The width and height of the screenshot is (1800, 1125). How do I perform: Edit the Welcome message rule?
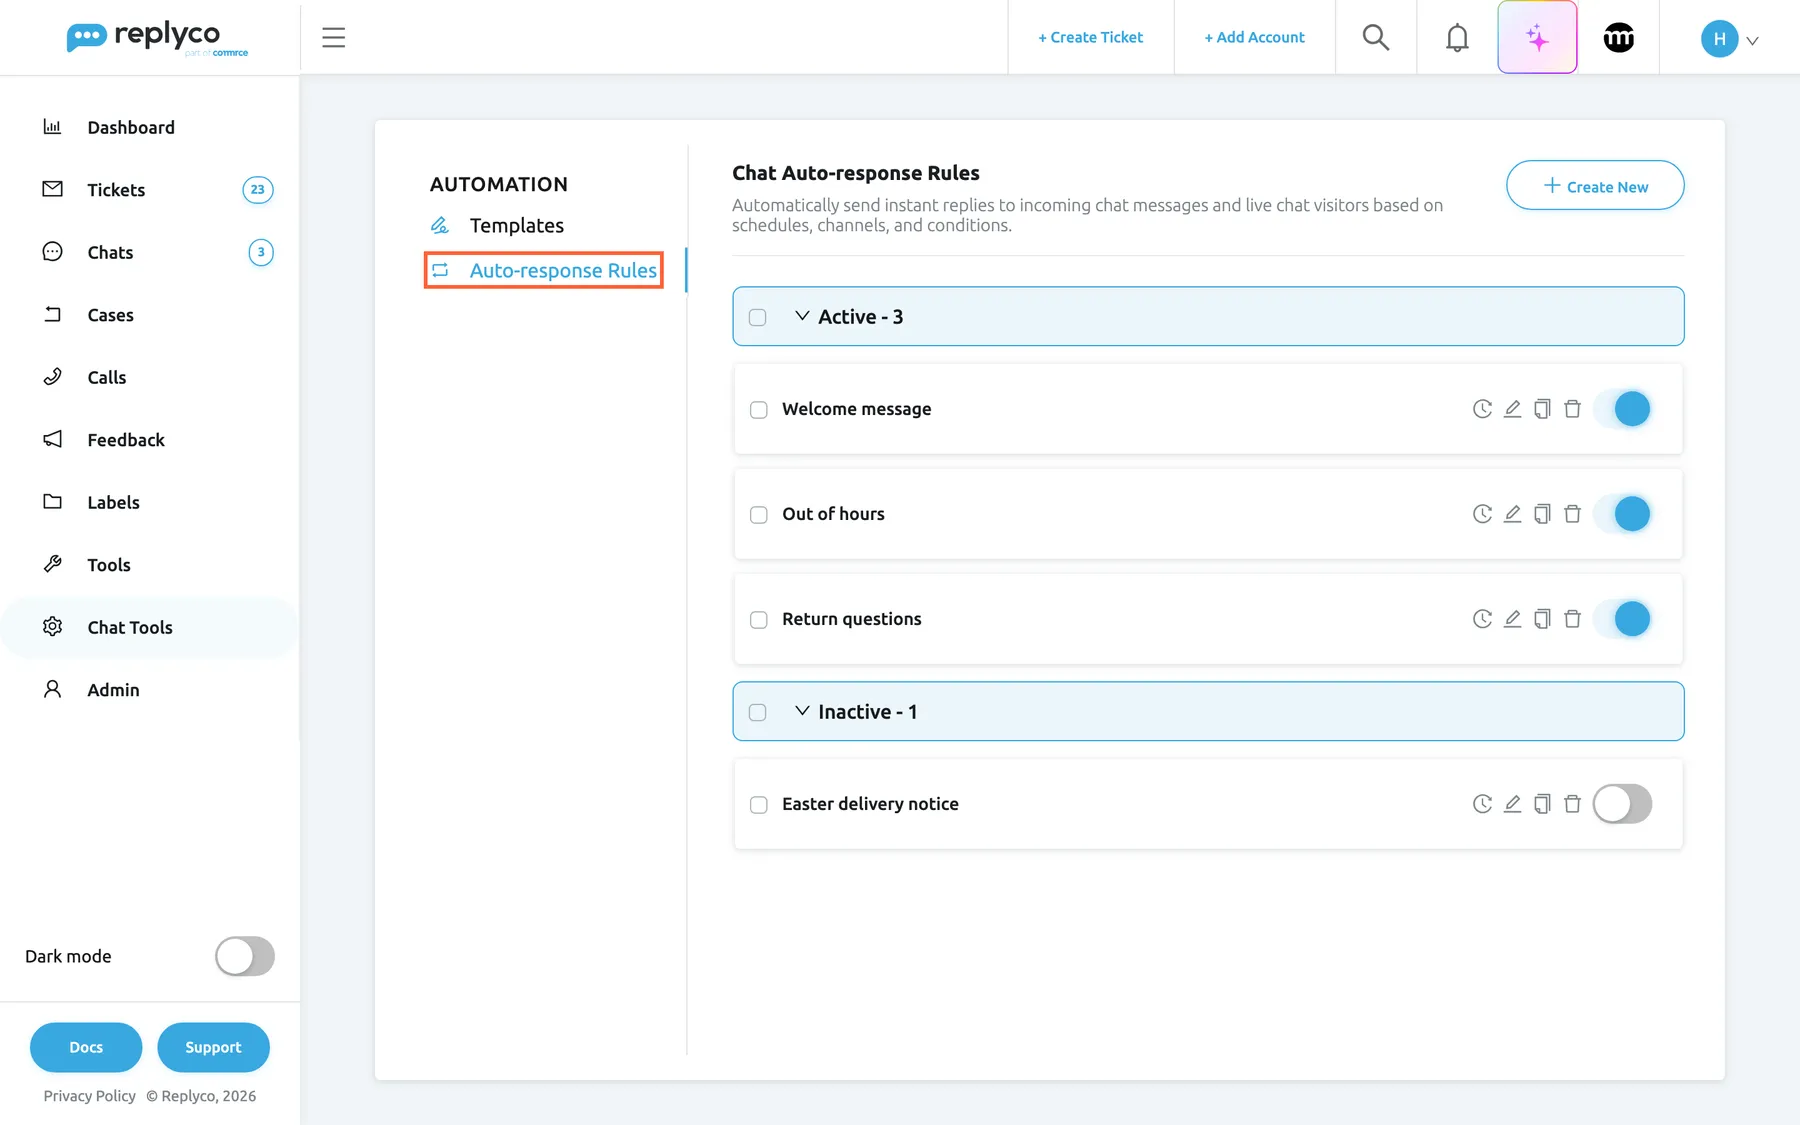coord(1512,409)
